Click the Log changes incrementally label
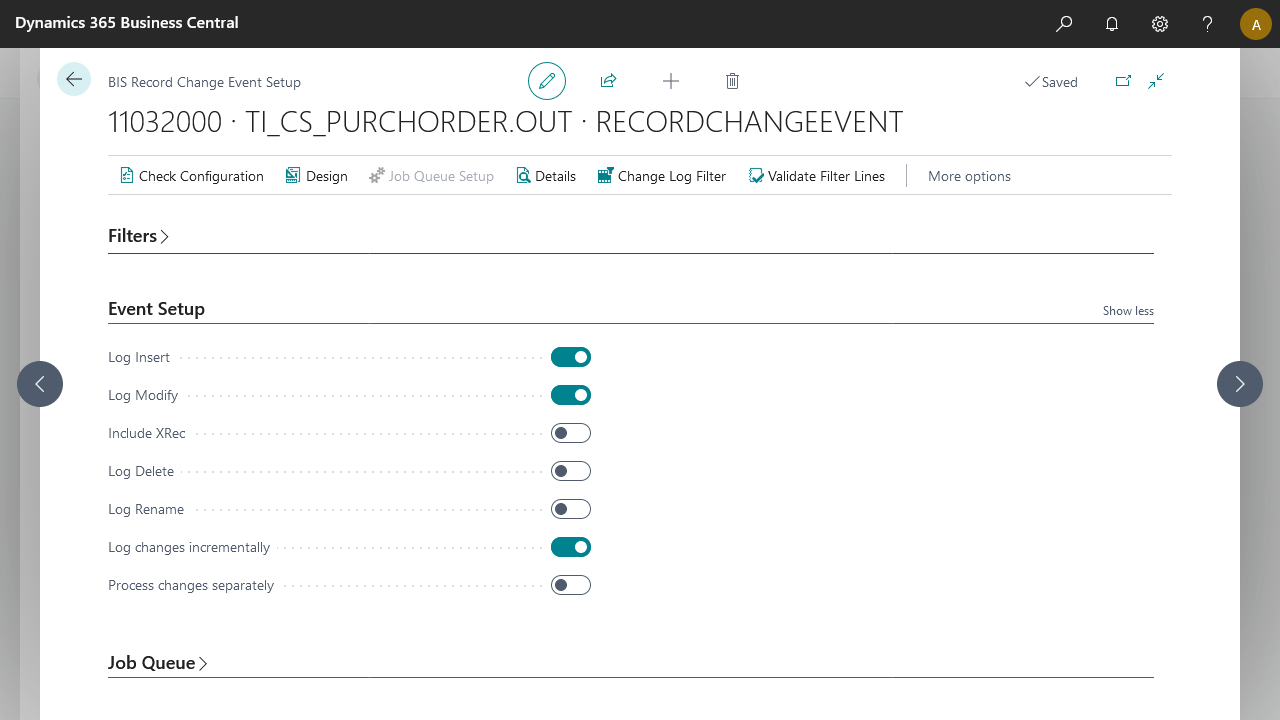The image size is (1280, 720). [189, 547]
